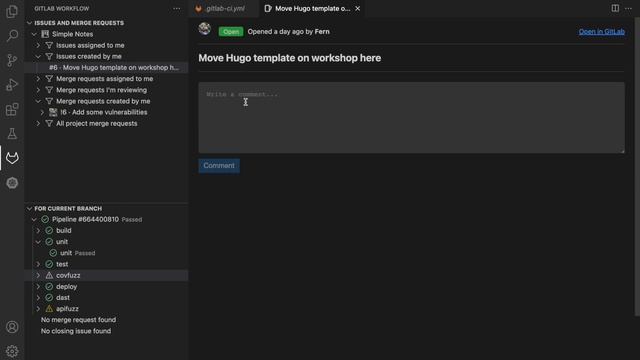Expand Merge requests I'm reviewing
Screen dimensions: 640x360
[x=38, y=90]
